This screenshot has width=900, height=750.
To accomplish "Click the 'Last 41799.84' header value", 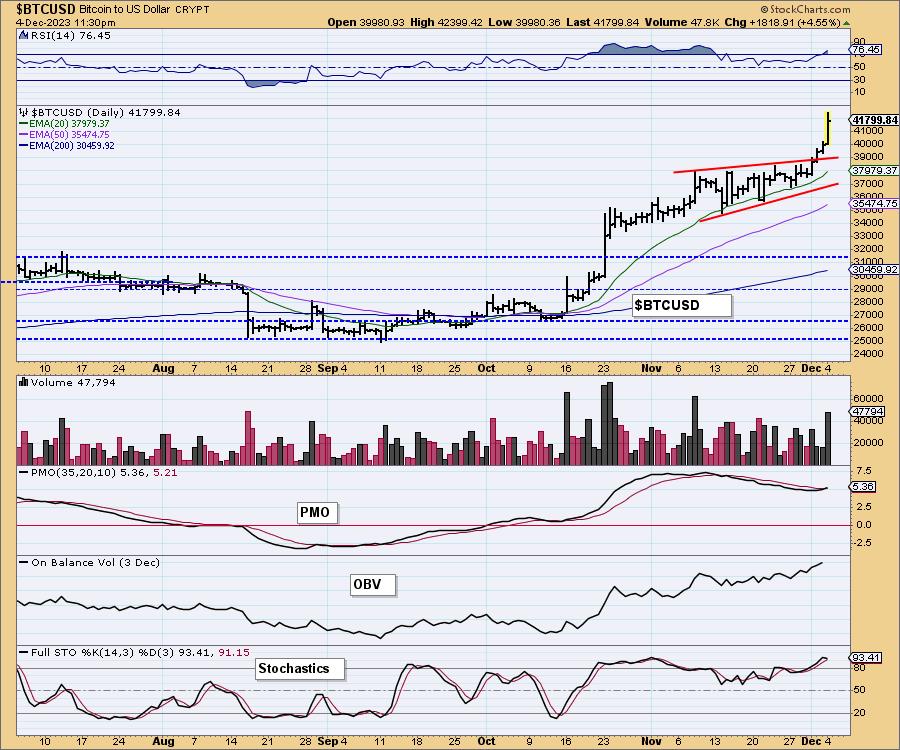I will (x=602, y=22).
